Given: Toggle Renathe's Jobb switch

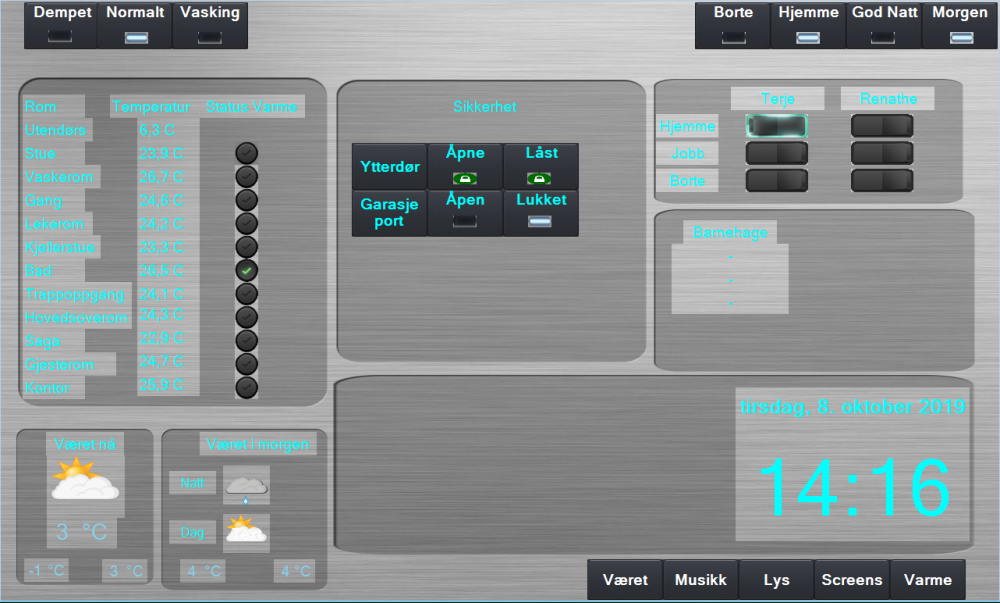Looking at the screenshot, I should [x=881, y=153].
